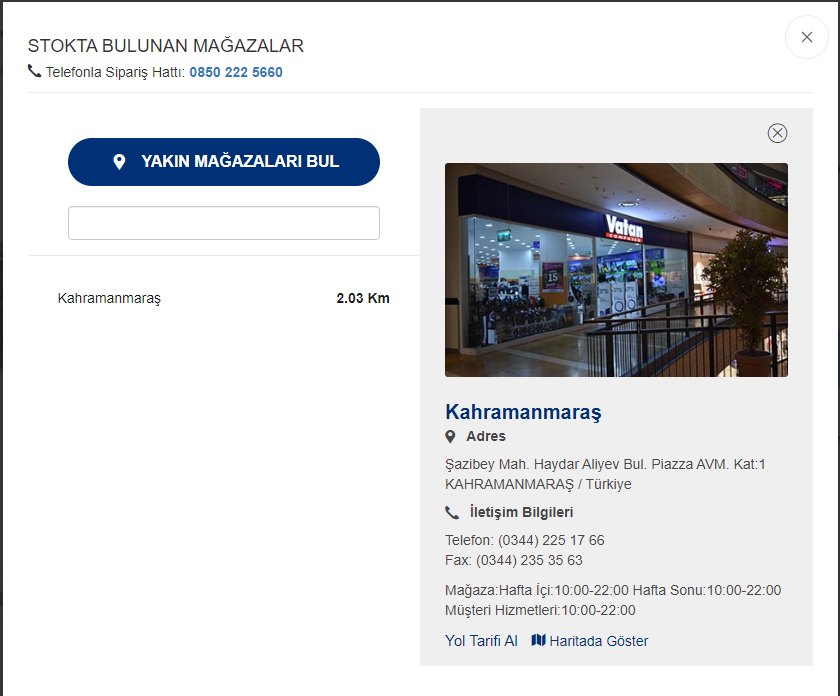Open directions via Yol Tarifi Al
This screenshot has height=696, width=840.
(x=481, y=641)
